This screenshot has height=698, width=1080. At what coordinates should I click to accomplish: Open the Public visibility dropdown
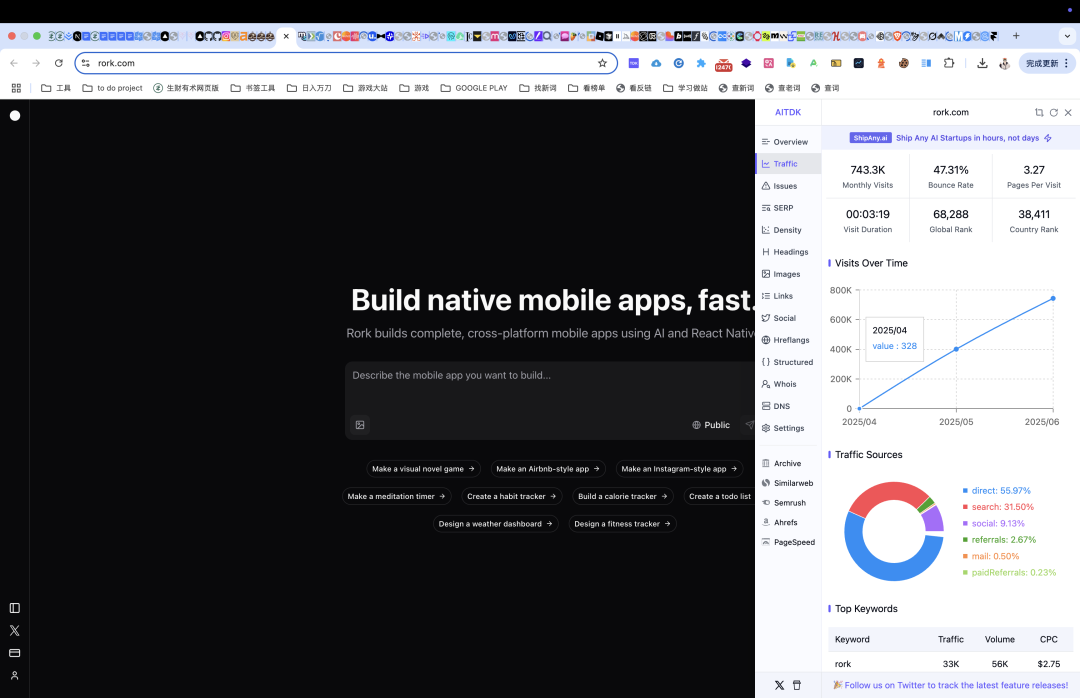click(710, 425)
